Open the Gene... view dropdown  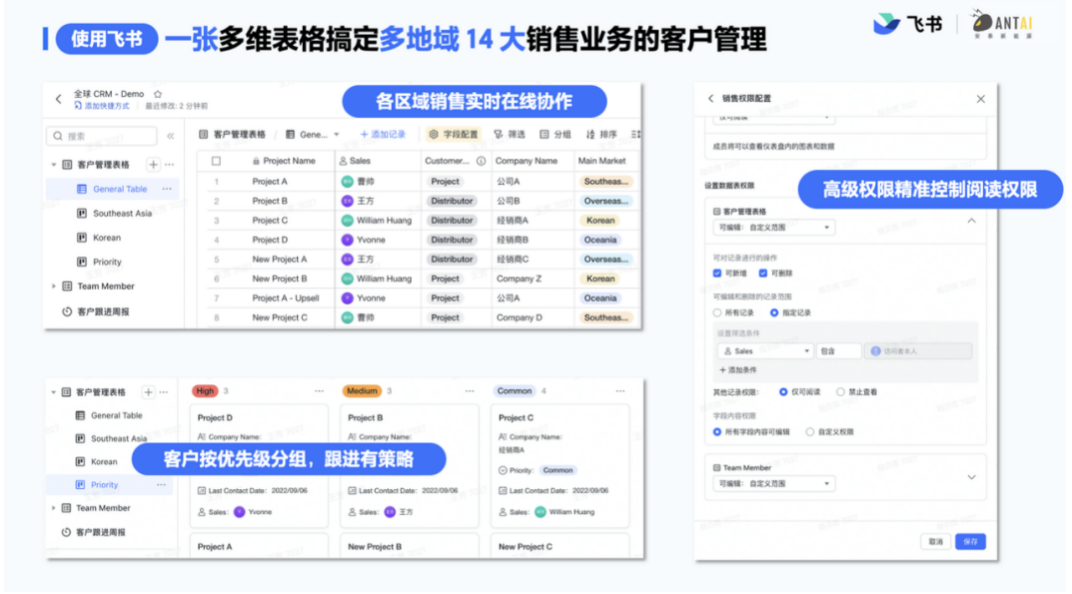click(x=313, y=135)
